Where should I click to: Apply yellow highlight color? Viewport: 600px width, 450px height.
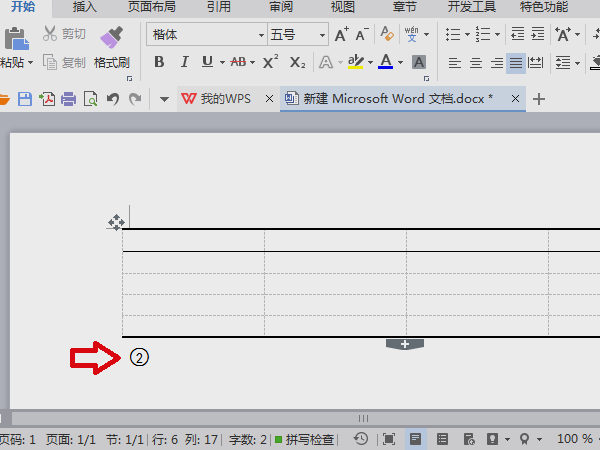coord(355,62)
